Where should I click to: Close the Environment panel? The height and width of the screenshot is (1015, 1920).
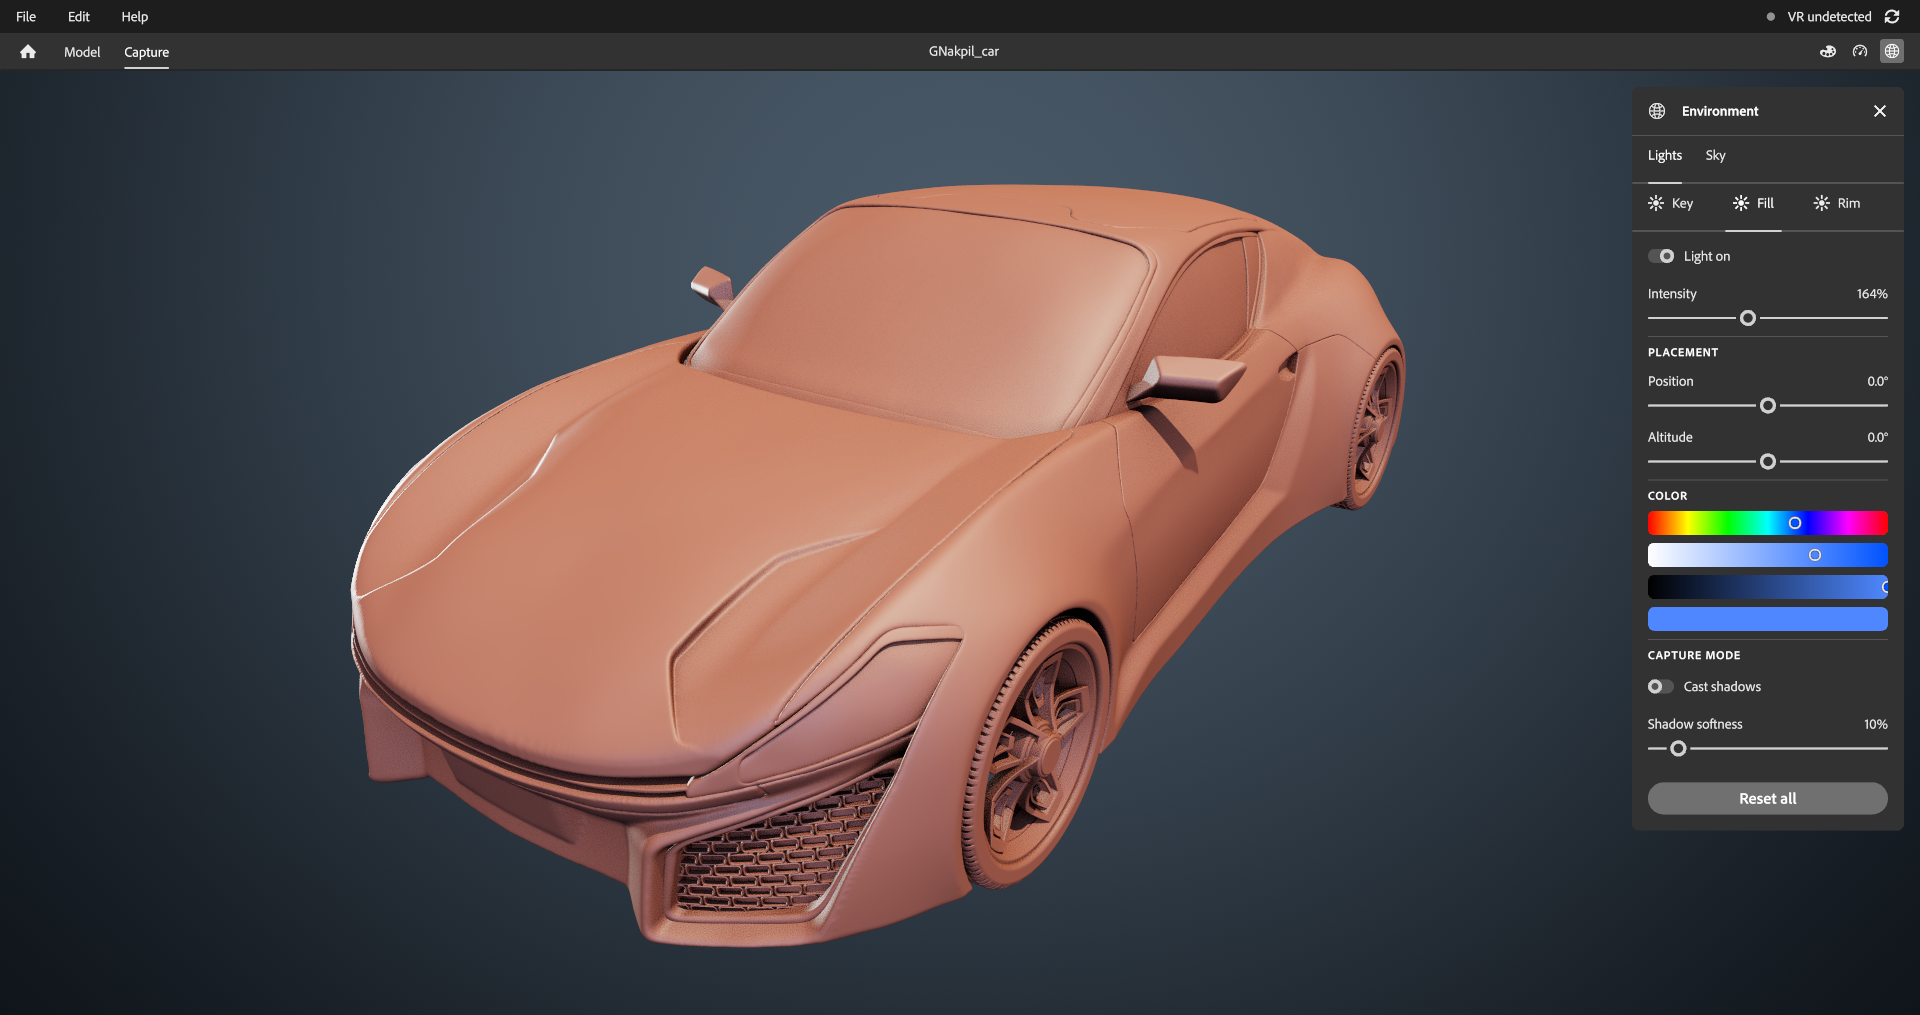pos(1880,111)
